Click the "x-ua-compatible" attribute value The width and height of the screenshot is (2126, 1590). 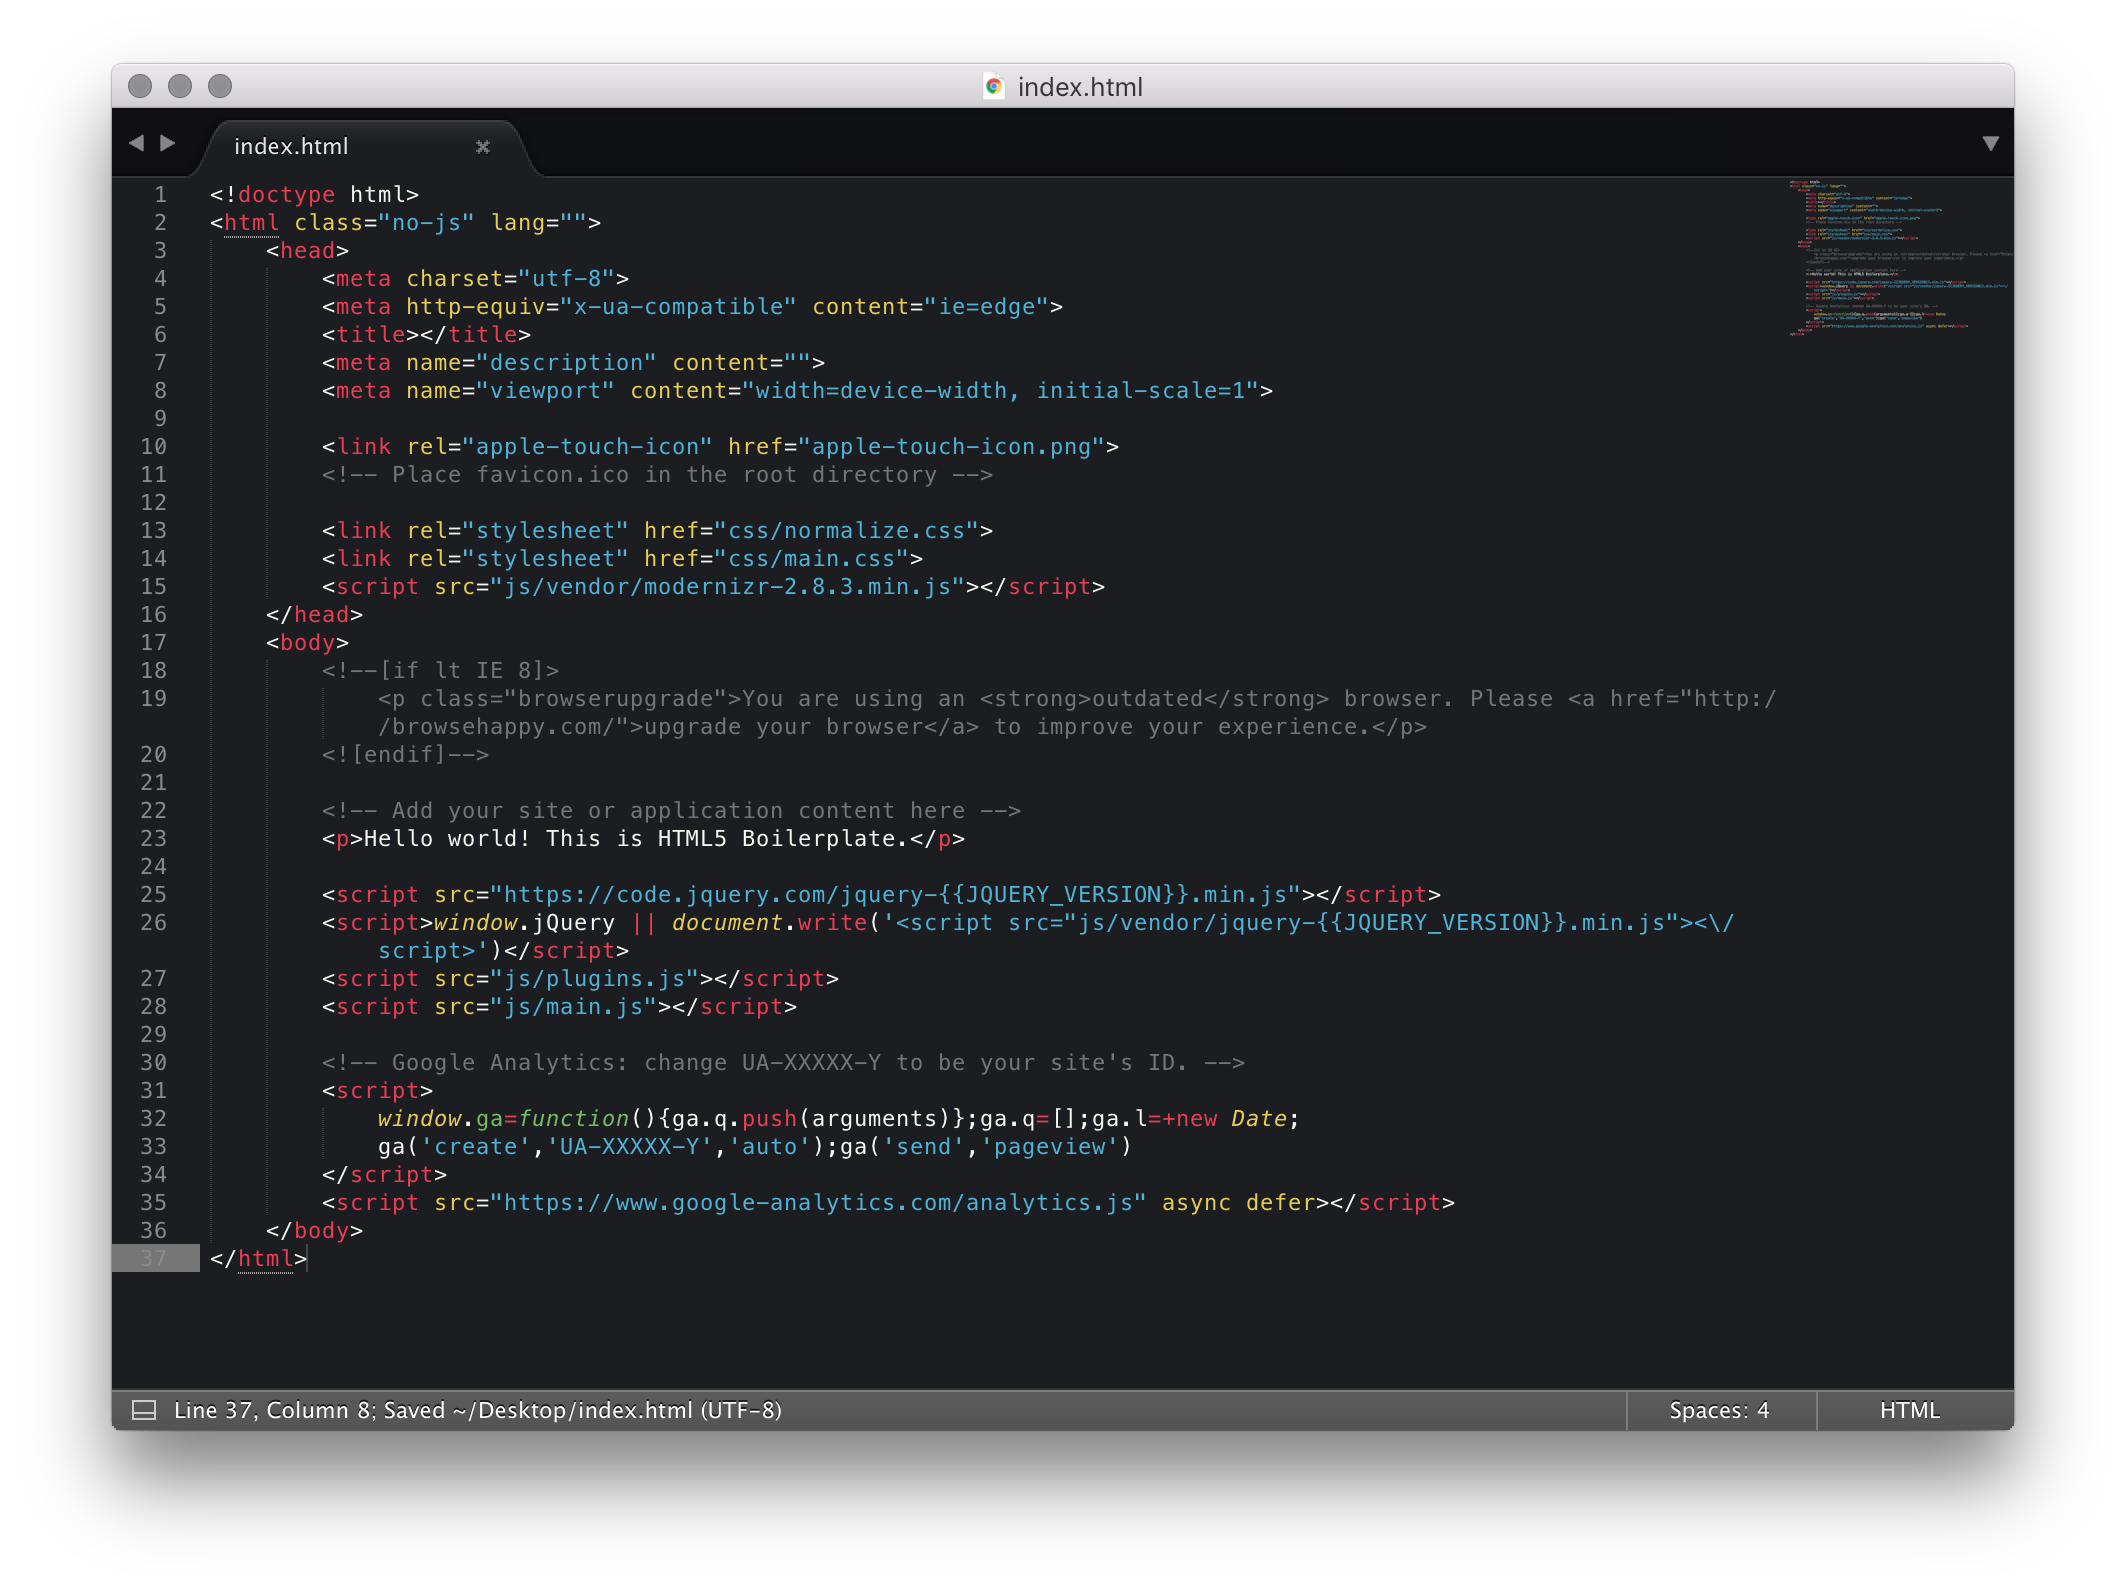678,306
